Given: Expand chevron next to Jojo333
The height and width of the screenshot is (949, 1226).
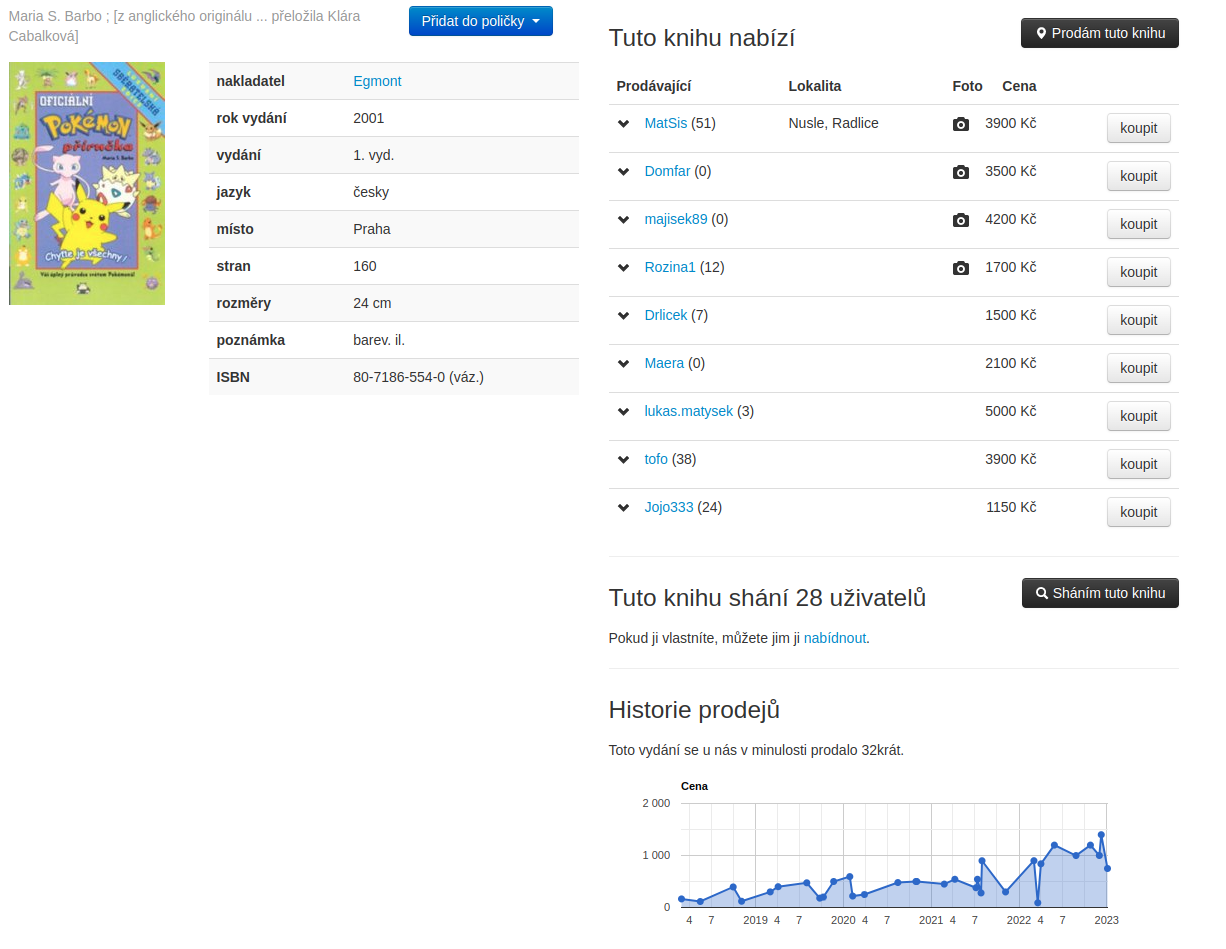Looking at the screenshot, I should 623,508.
